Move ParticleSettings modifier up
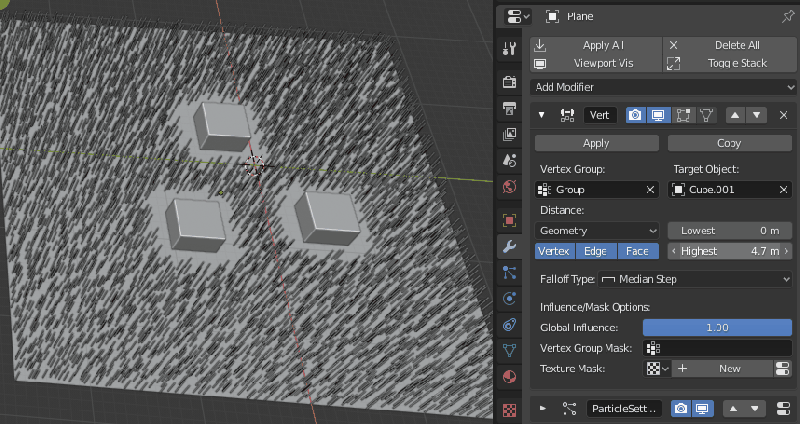The width and height of the screenshot is (800, 424). [x=733, y=409]
